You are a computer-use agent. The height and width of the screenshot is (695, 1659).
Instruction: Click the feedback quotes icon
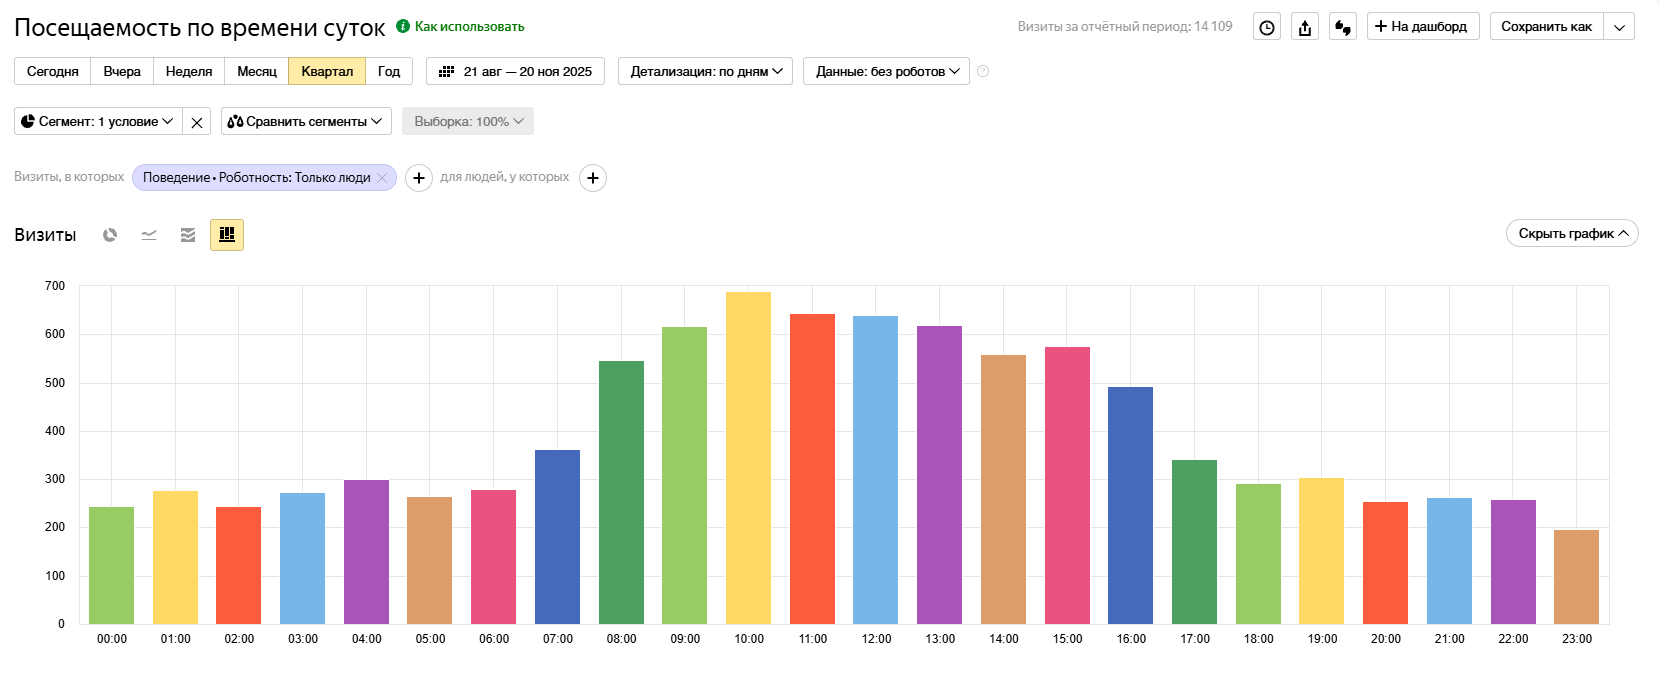tap(1343, 27)
